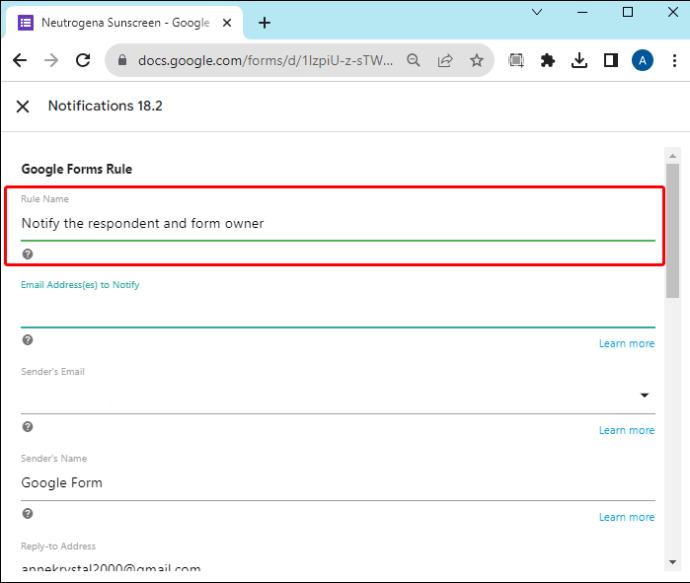690x583 pixels.
Task: Edit the Rule Name field
Action: coord(338,224)
